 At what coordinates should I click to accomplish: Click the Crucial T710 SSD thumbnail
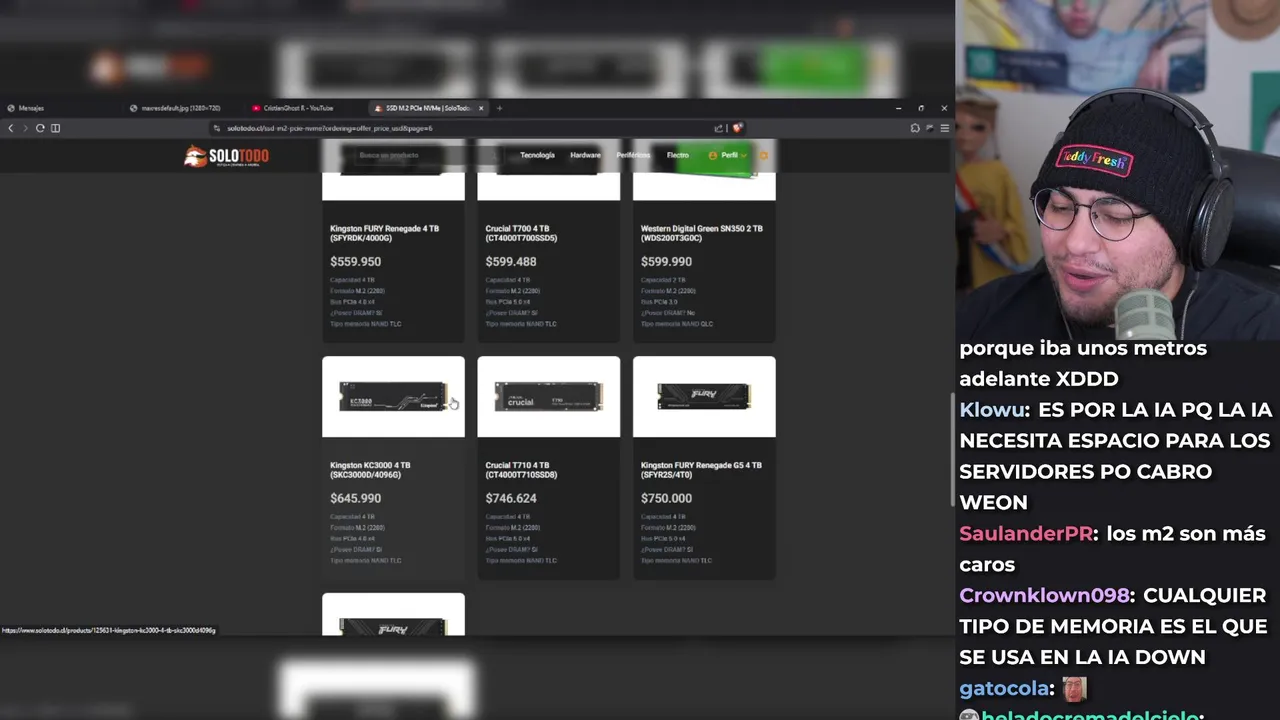tap(548, 397)
